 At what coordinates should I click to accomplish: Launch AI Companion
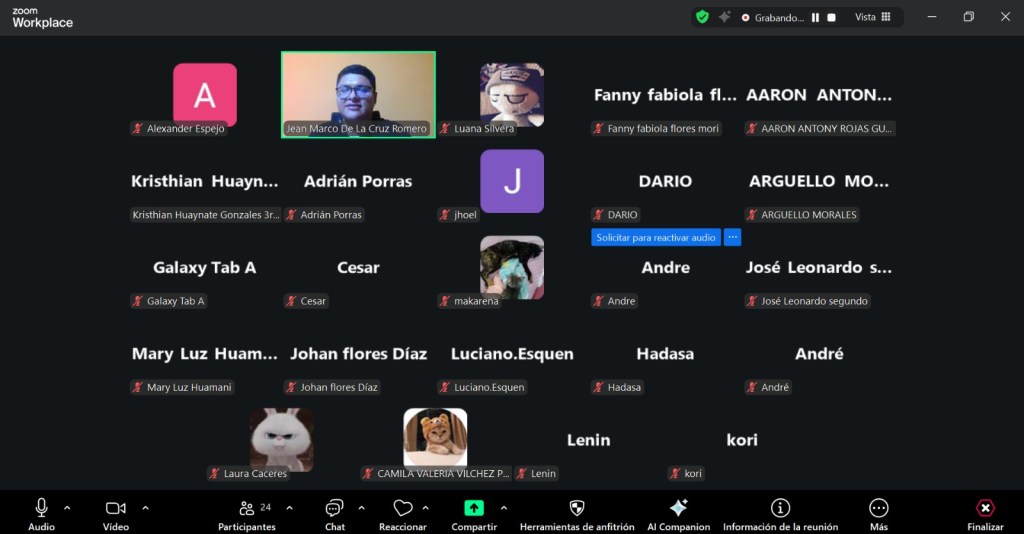click(678, 514)
